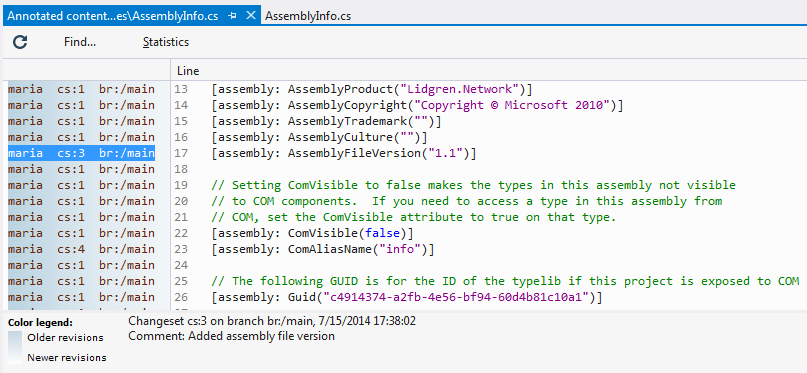Viewport: 807px width, 373px height.
Task: Click the AssemblyCopyright code line 14
Action: click(x=417, y=105)
